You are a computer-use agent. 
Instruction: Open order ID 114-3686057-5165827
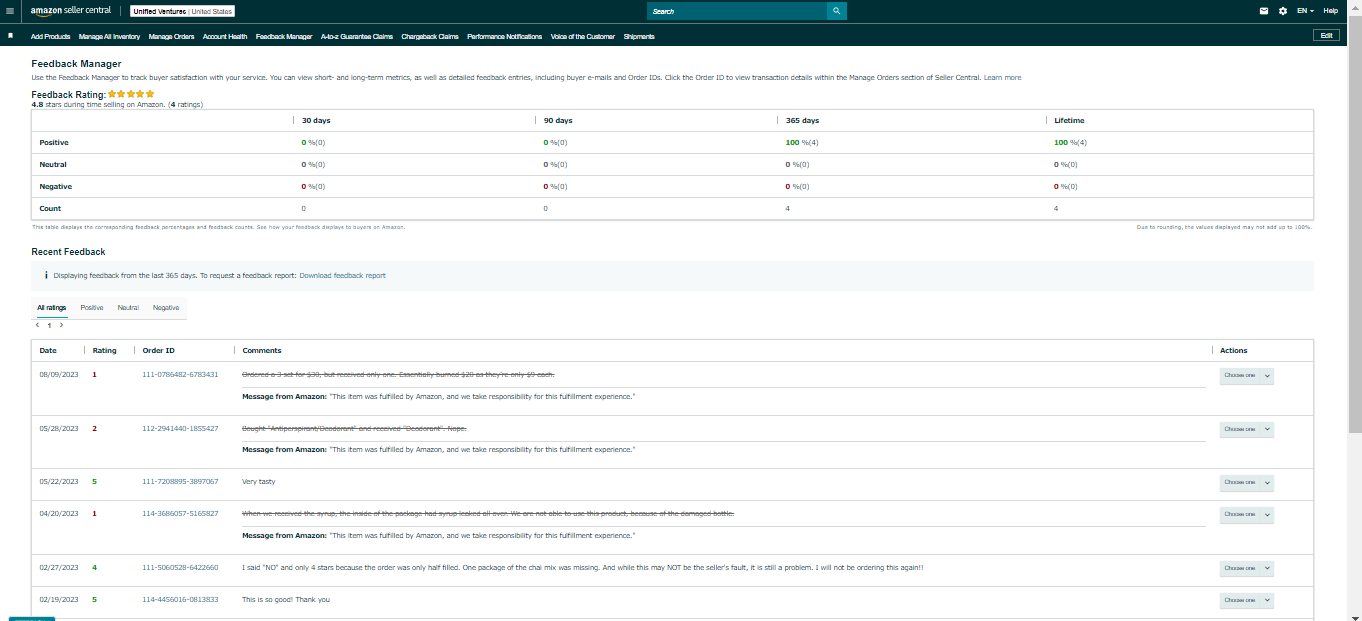(180, 514)
